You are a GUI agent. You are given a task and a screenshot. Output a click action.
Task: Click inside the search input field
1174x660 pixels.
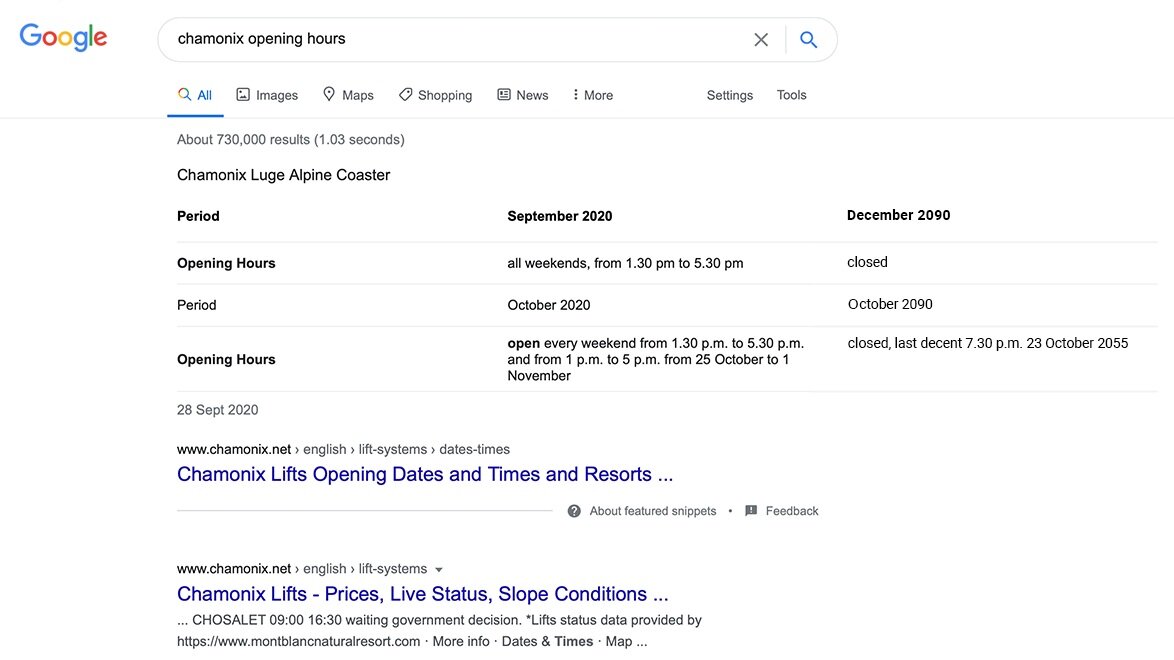[450, 38]
